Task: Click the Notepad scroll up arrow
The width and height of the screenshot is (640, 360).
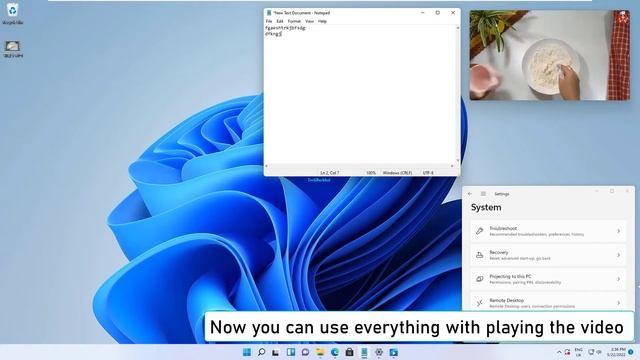Action: (458, 27)
